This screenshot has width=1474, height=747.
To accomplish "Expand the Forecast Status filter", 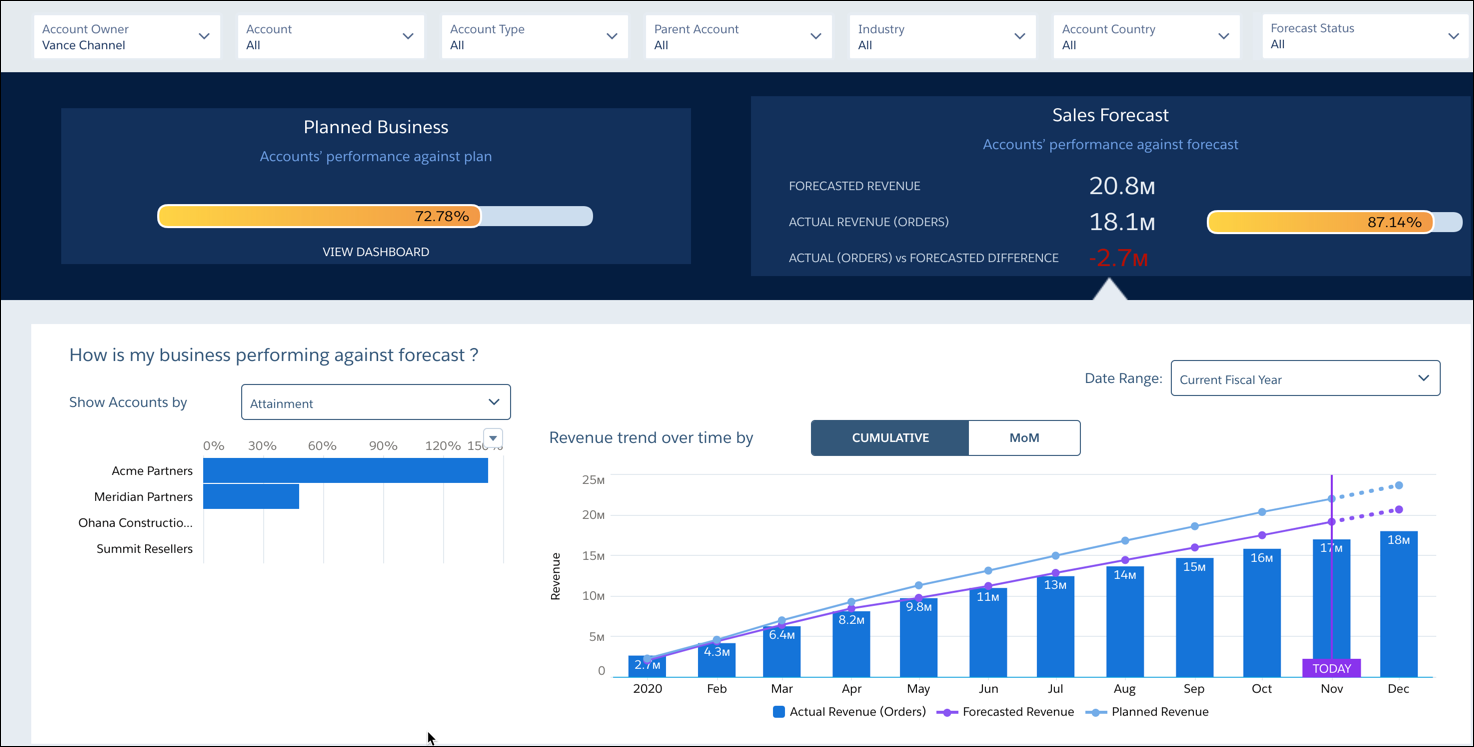I will tap(1366, 36).
